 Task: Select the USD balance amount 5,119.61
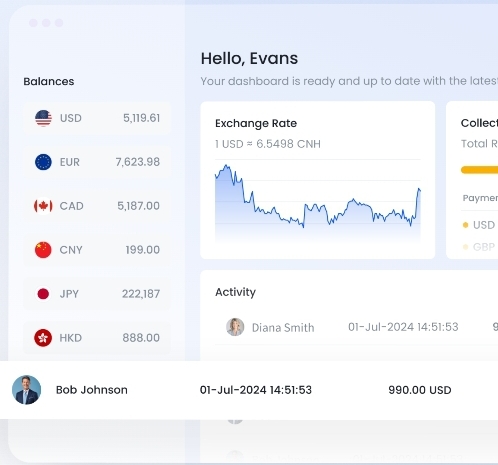pos(141,118)
